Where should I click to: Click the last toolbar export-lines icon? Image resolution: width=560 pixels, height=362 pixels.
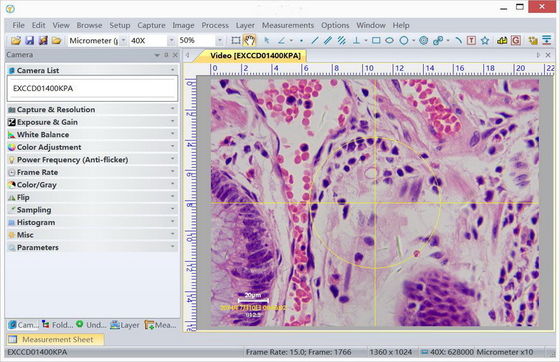click(x=546, y=40)
